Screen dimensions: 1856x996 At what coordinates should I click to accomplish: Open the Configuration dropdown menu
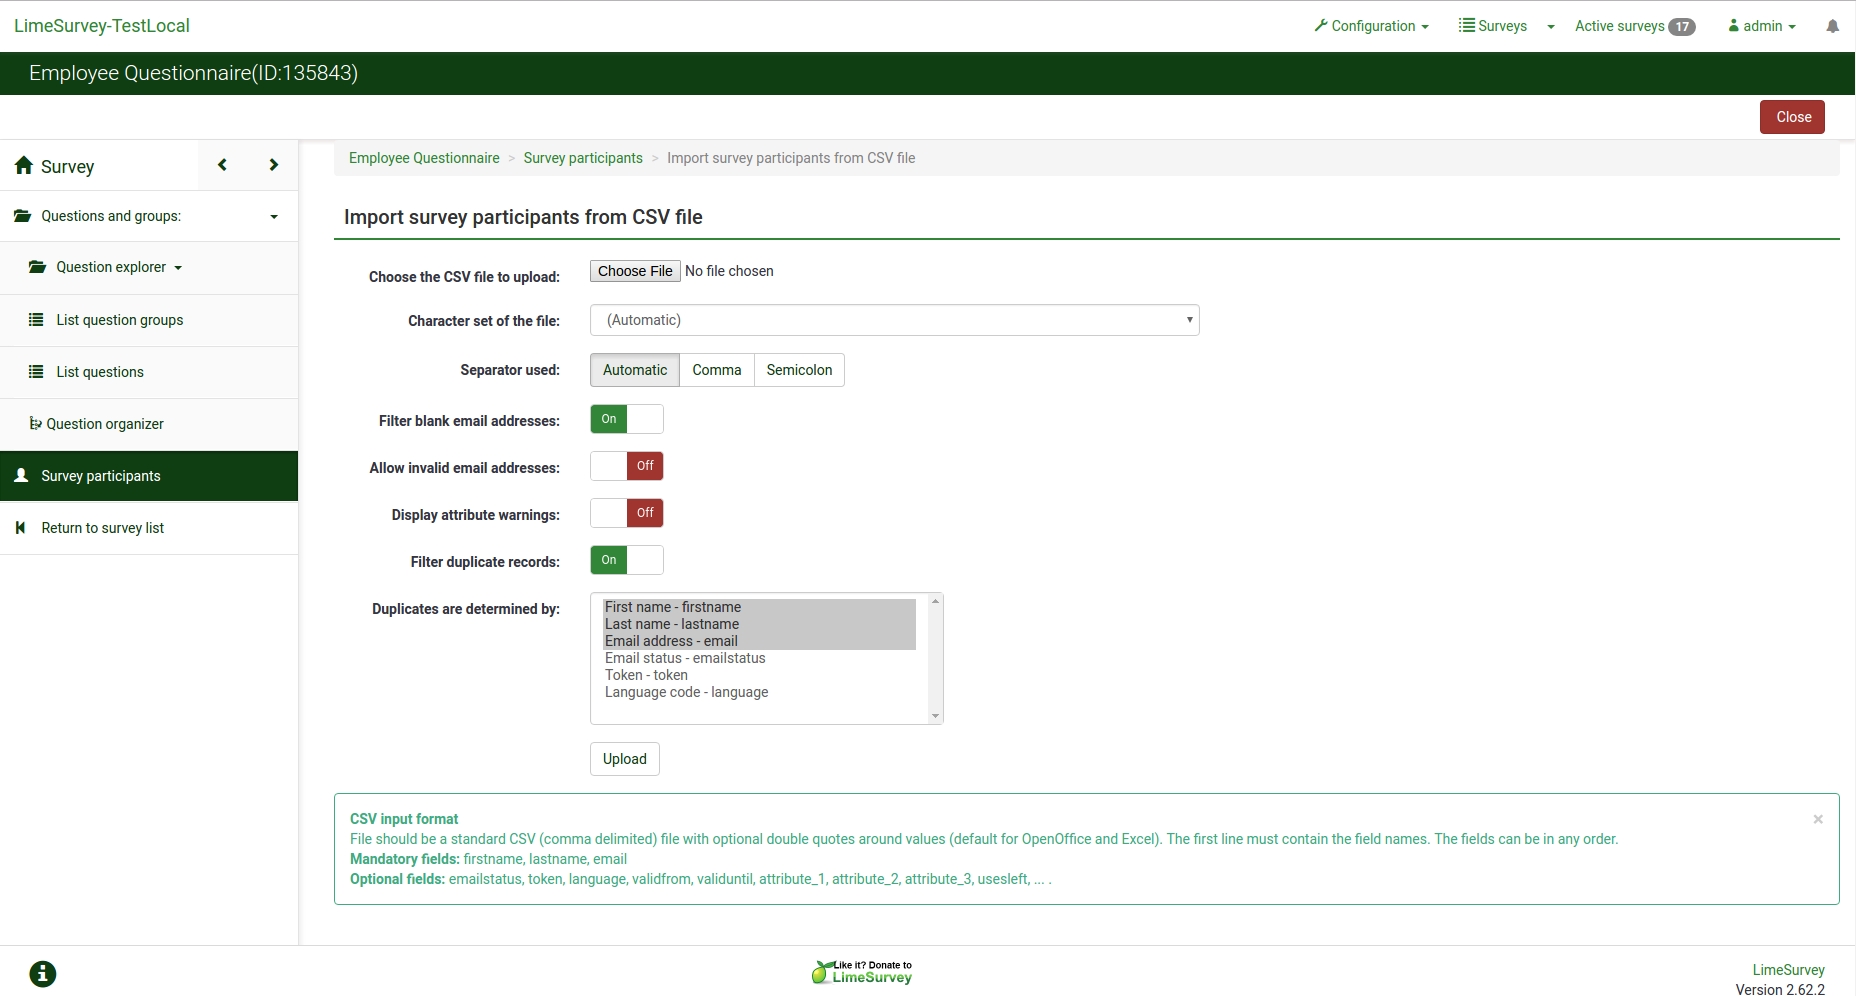pyautogui.click(x=1371, y=26)
